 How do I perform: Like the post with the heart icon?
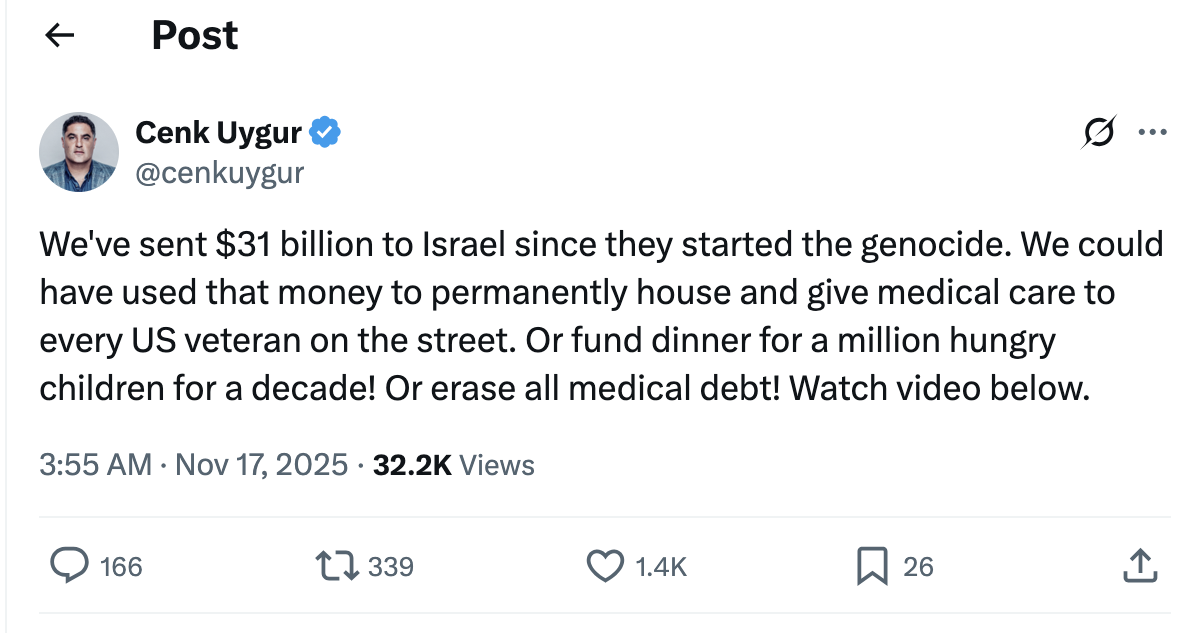[x=604, y=567]
